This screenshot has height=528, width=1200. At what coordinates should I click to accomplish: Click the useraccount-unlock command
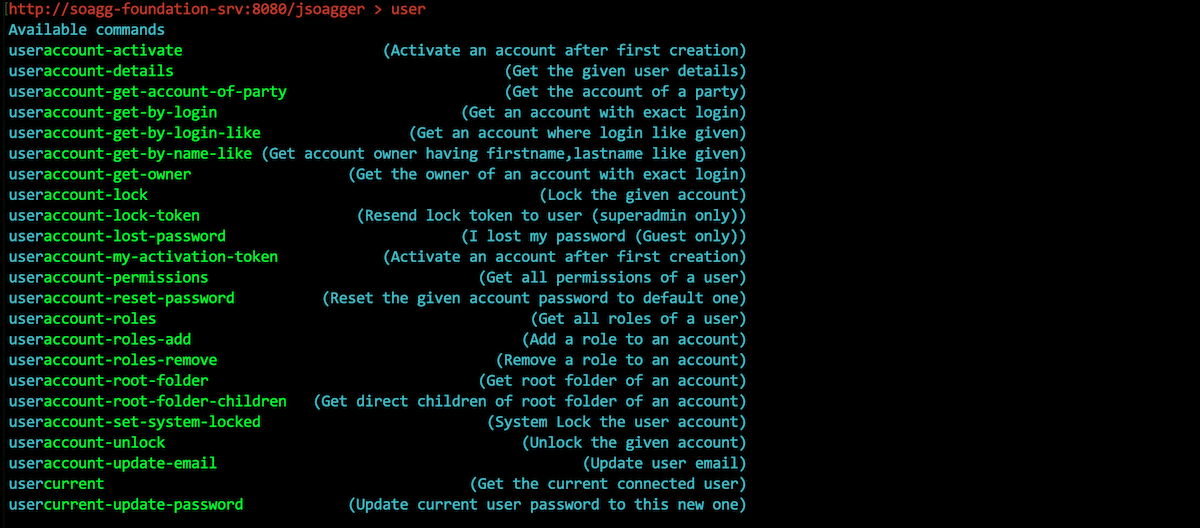(87, 442)
